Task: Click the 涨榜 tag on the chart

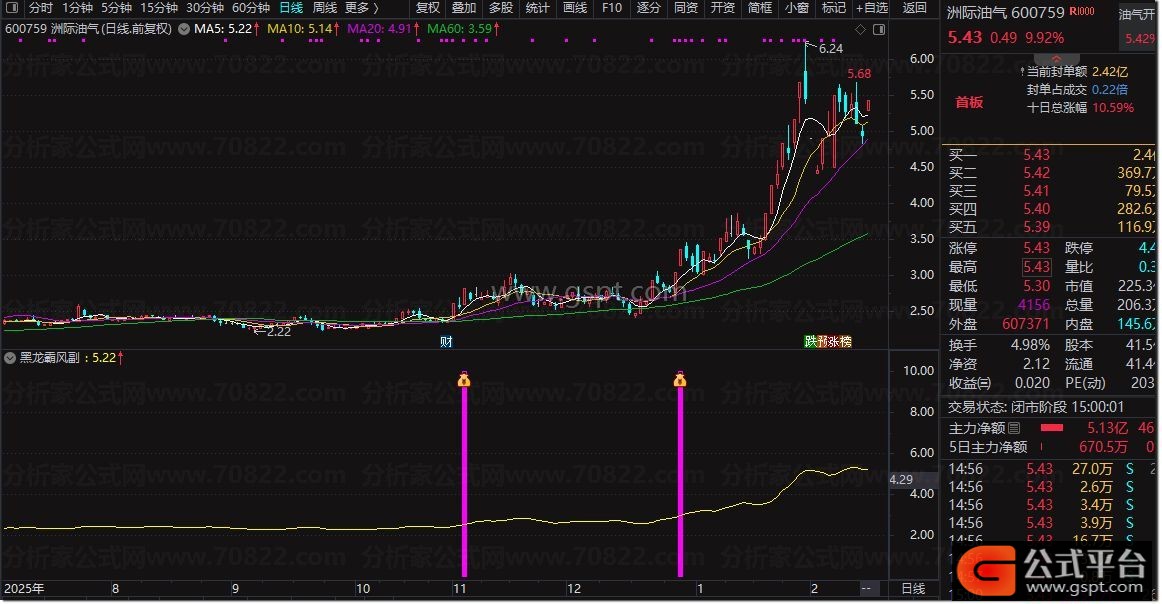Action: pos(840,341)
